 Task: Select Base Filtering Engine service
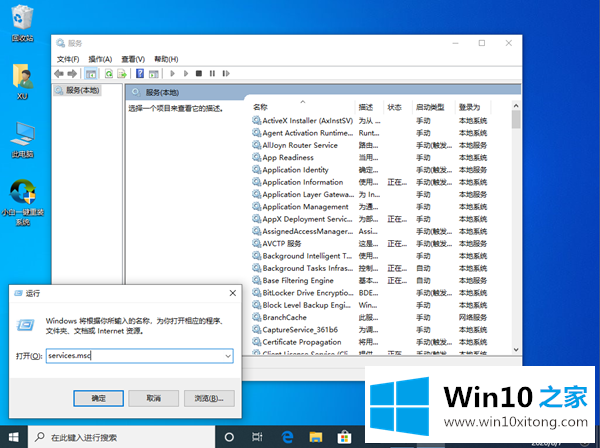point(370,280)
